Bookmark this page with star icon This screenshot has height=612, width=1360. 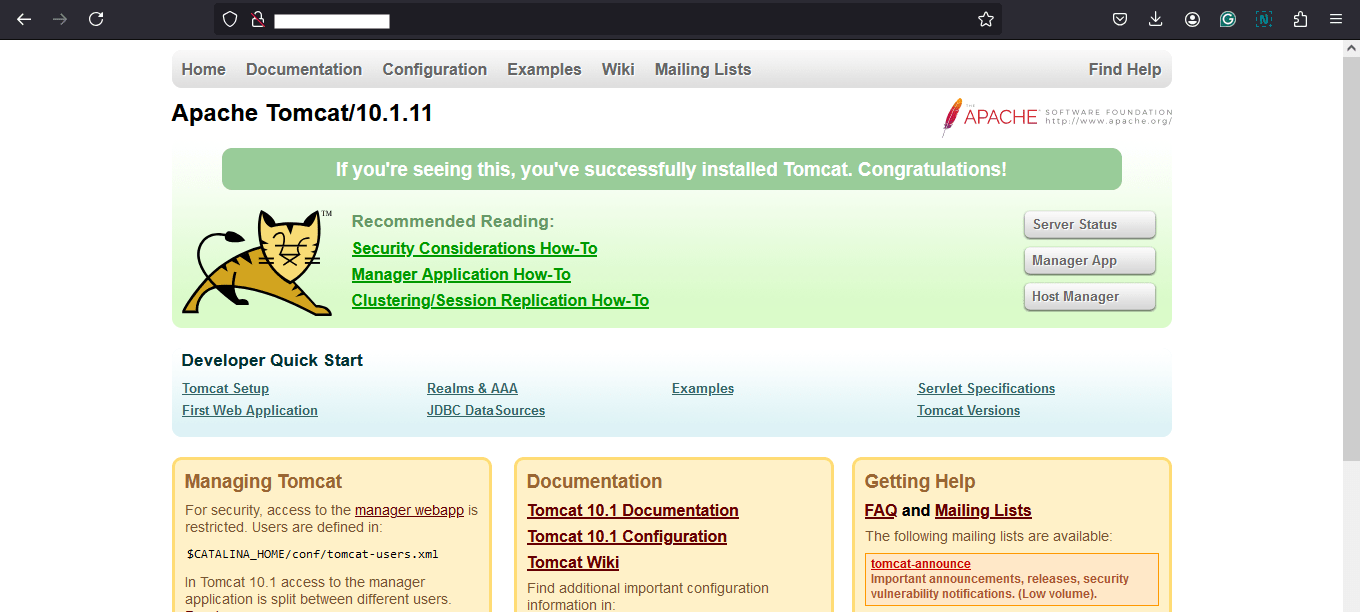point(986,19)
